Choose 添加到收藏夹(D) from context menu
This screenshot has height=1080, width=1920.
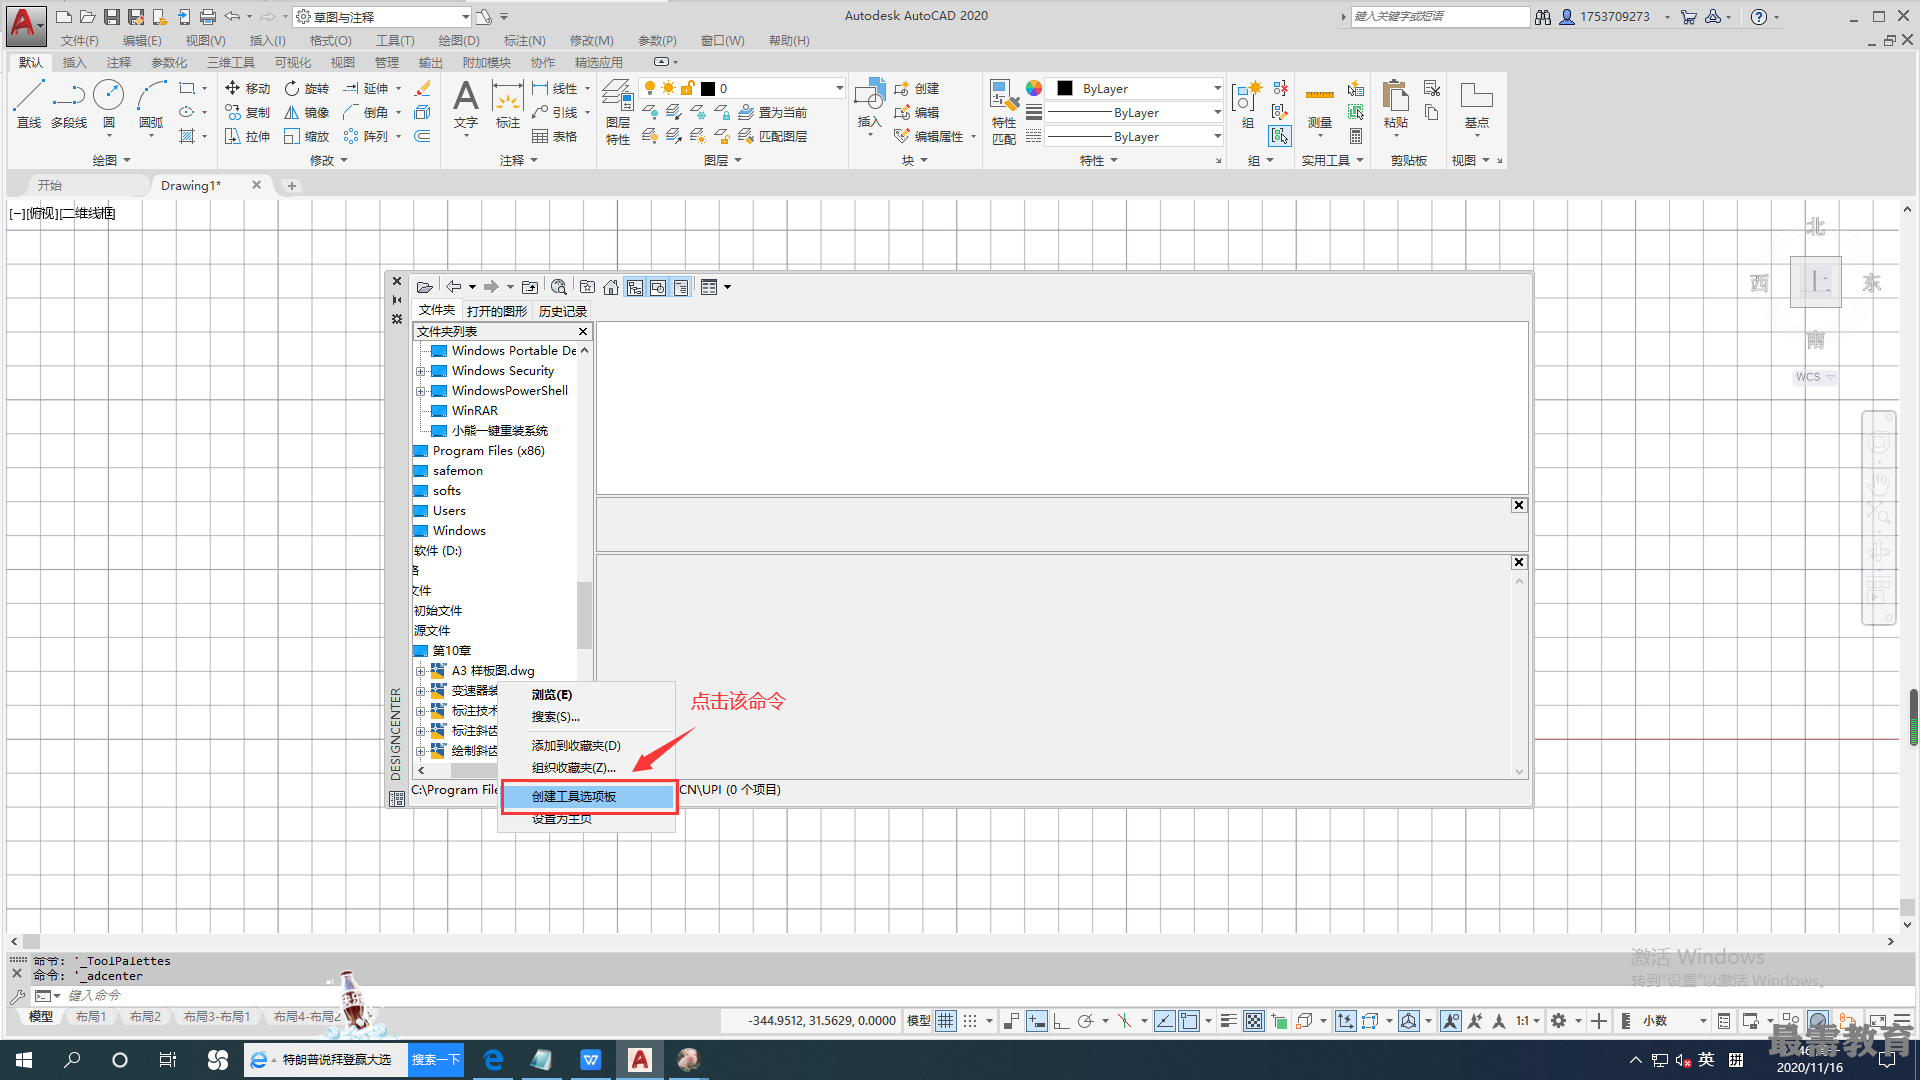[x=576, y=745]
